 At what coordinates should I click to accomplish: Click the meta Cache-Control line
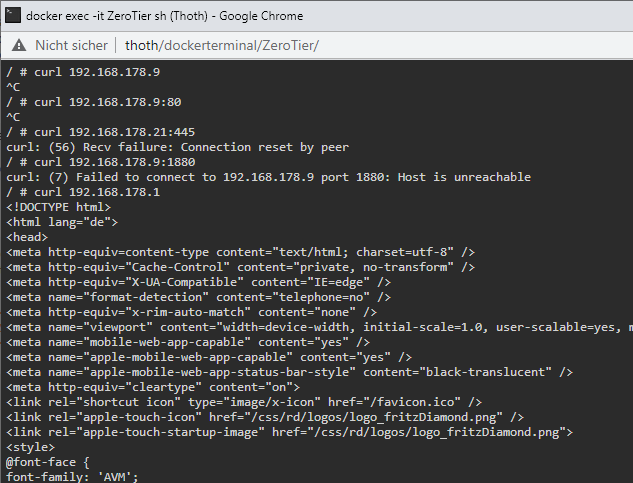coord(241,267)
